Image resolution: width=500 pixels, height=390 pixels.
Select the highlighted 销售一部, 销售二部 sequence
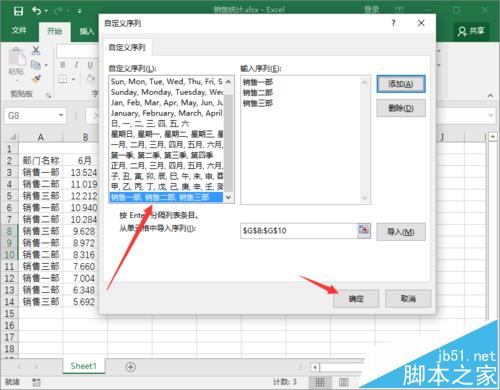pyautogui.click(x=166, y=197)
